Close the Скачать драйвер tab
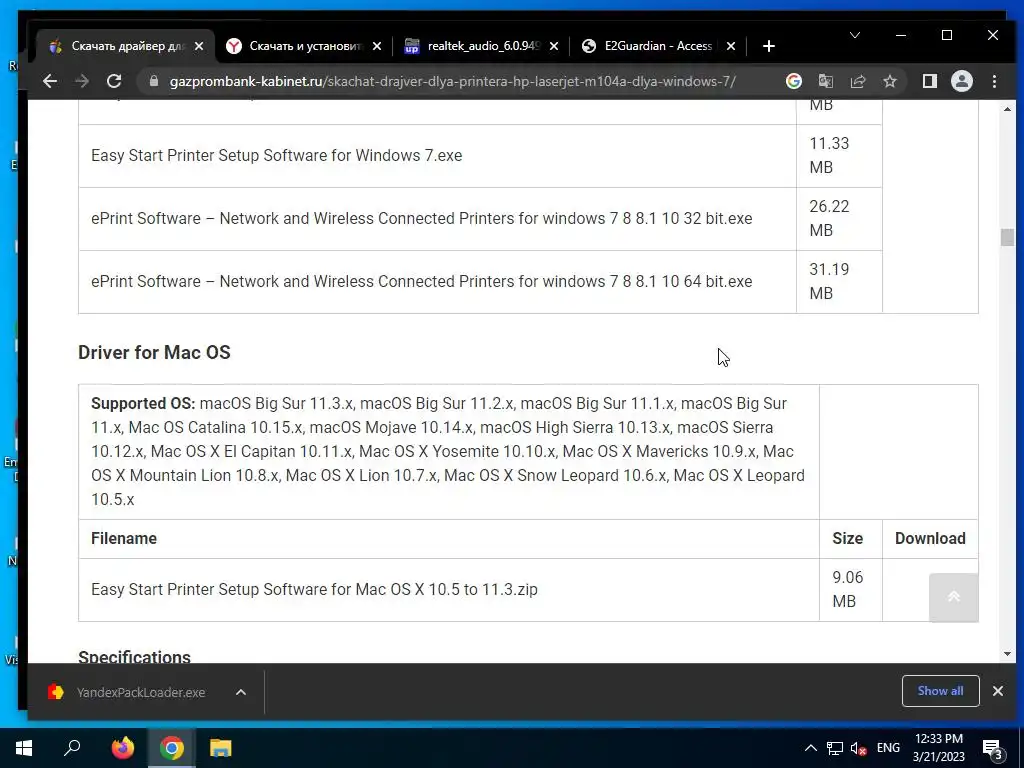 pyautogui.click(x=199, y=46)
